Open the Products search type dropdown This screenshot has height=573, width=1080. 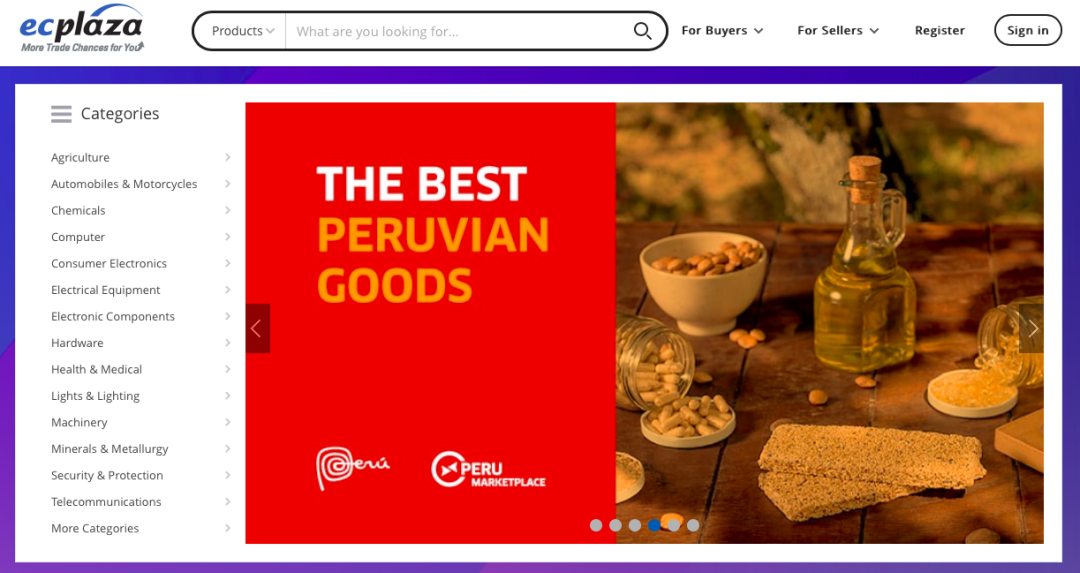(x=242, y=31)
